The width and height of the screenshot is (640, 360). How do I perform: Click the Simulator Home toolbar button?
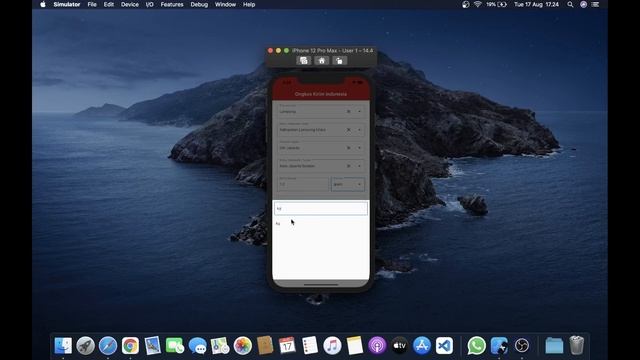click(x=322, y=61)
